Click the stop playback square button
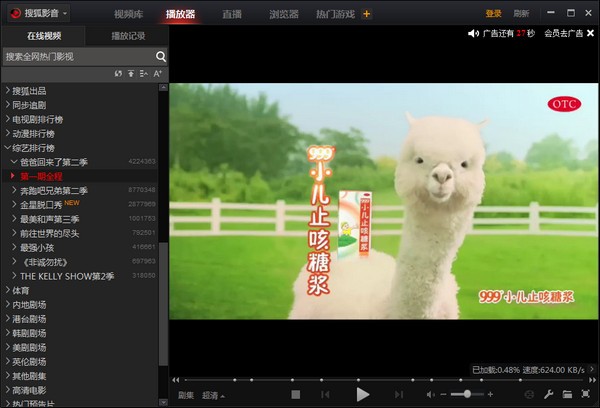This screenshot has width=600, height=408. click(x=295, y=394)
